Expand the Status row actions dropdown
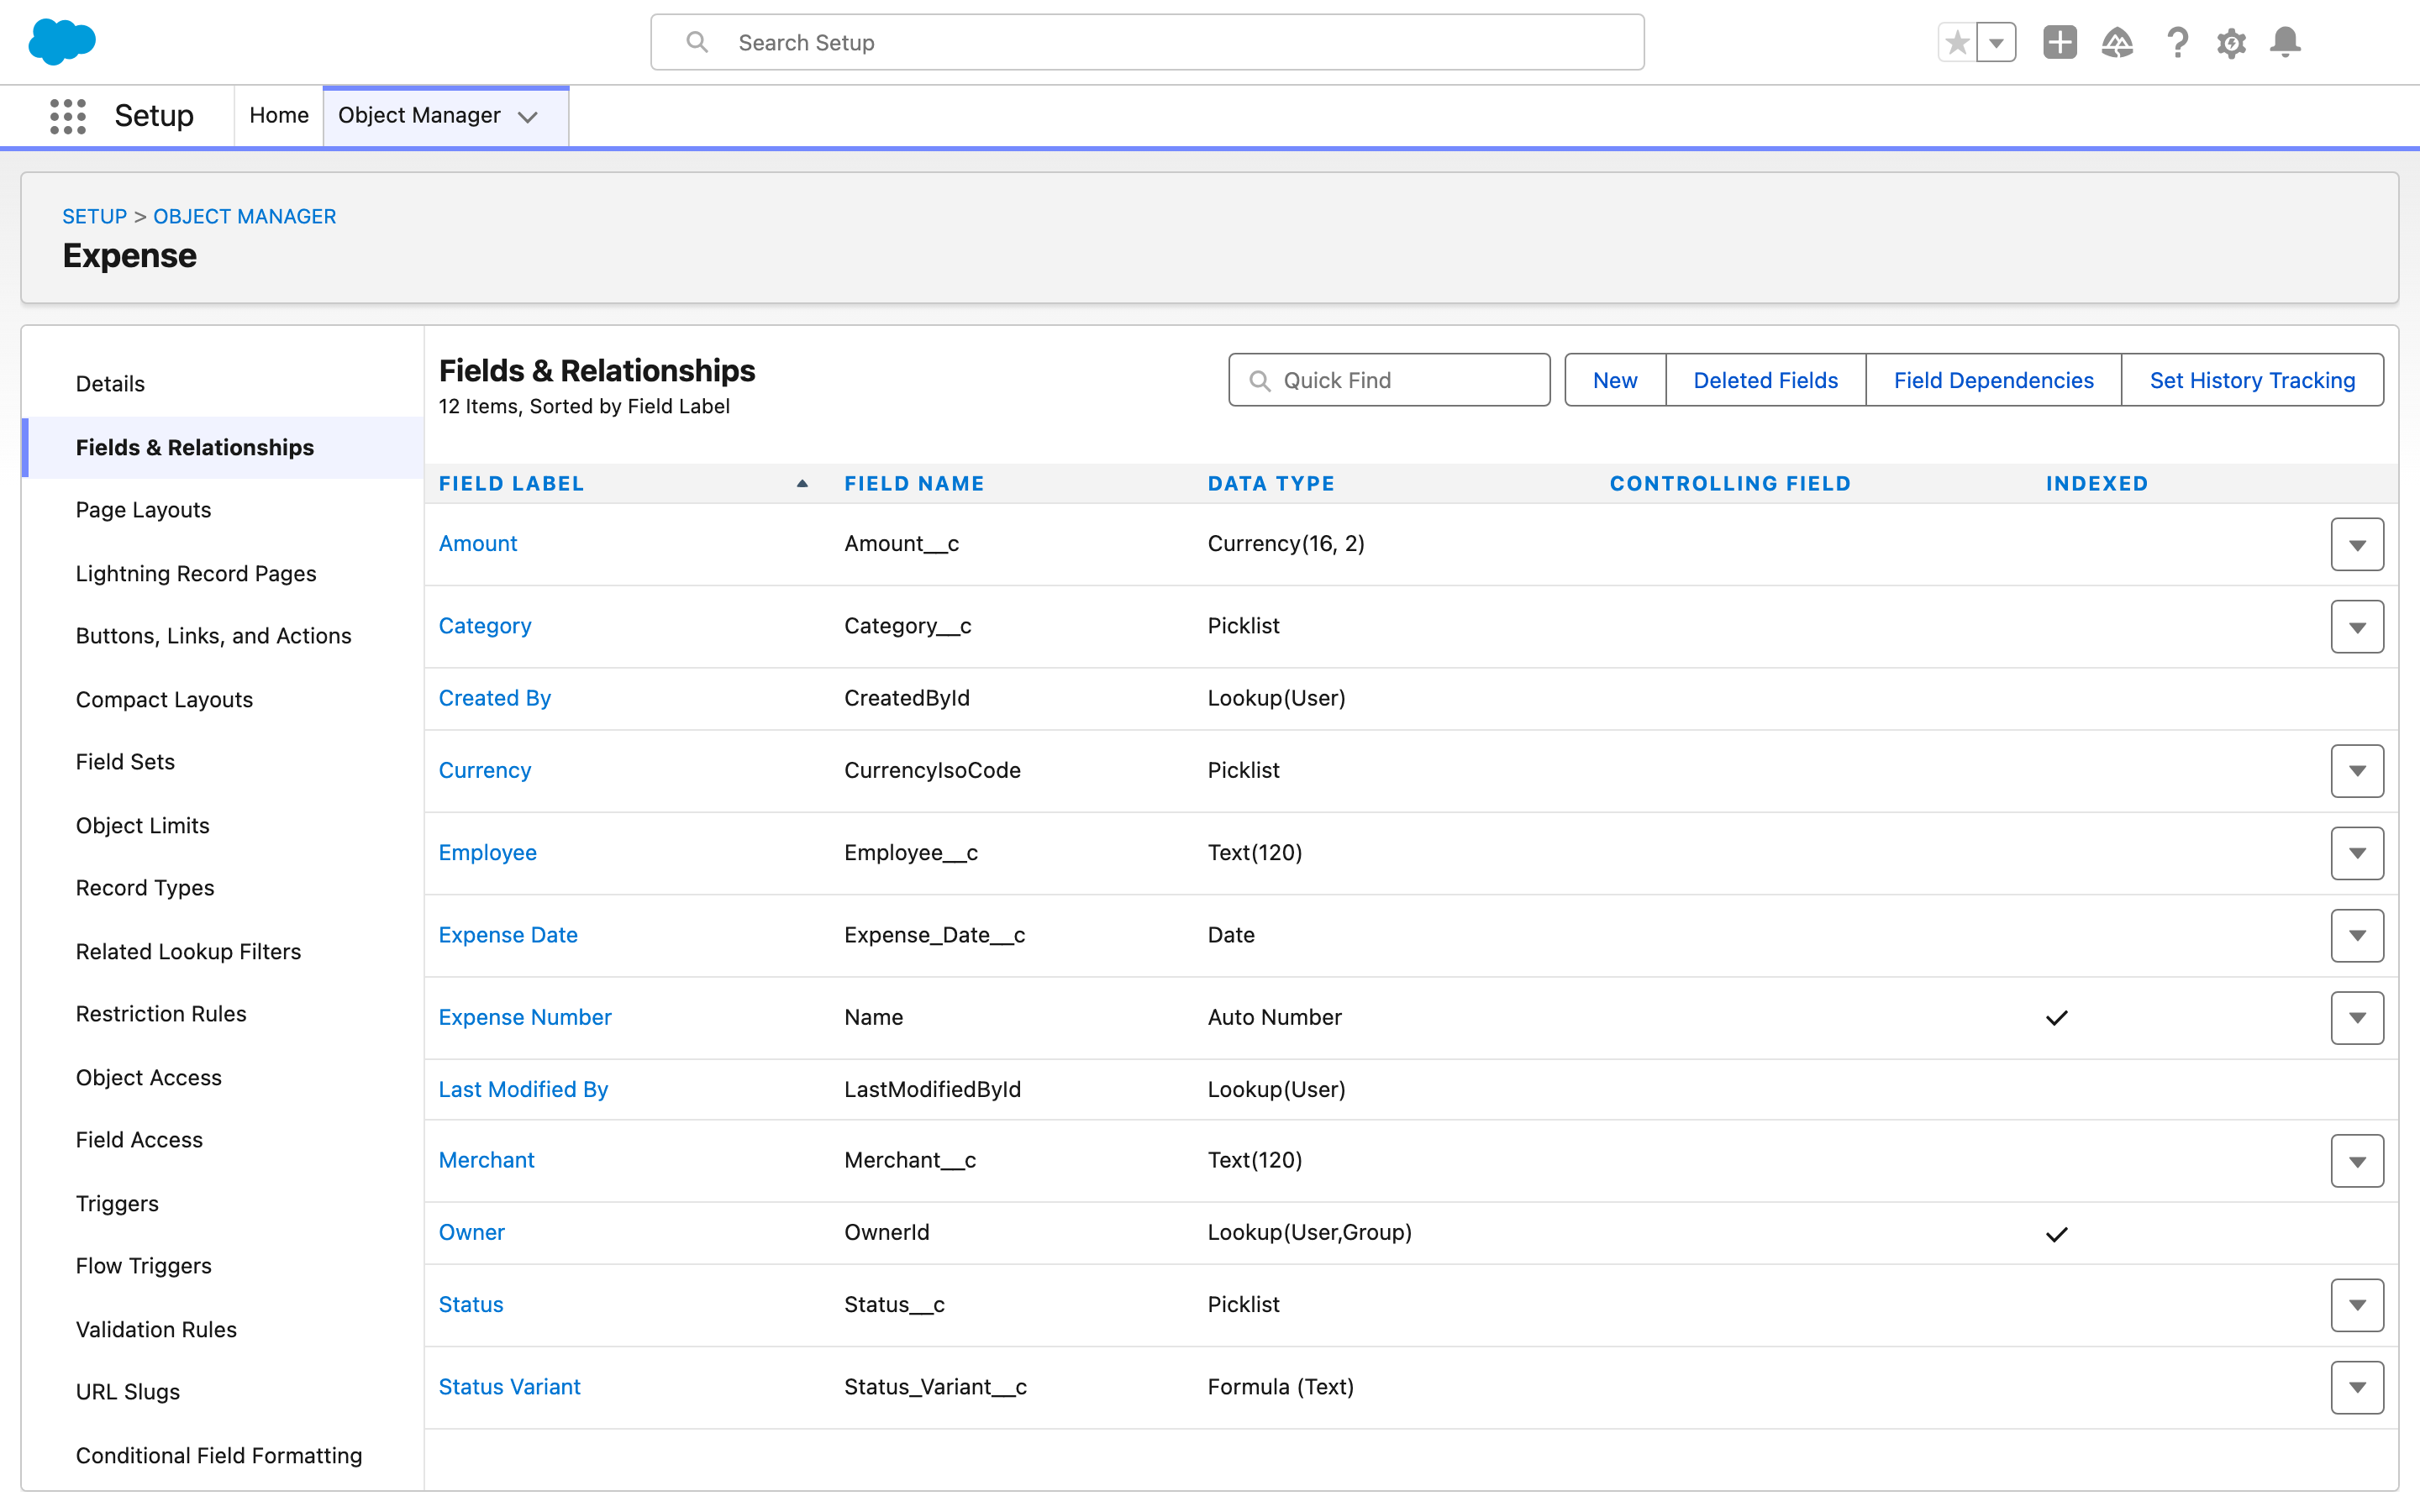This screenshot has height=1512, width=2420. [2357, 1305]
